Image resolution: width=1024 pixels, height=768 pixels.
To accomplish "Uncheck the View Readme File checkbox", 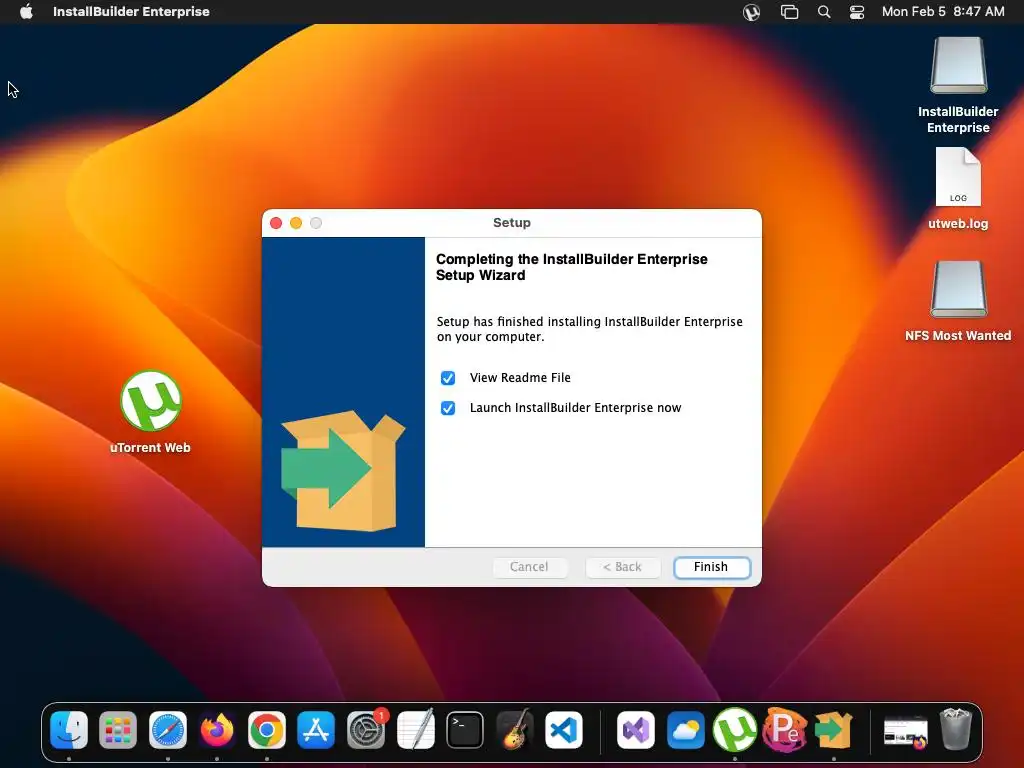I will (x=447, y=378).
